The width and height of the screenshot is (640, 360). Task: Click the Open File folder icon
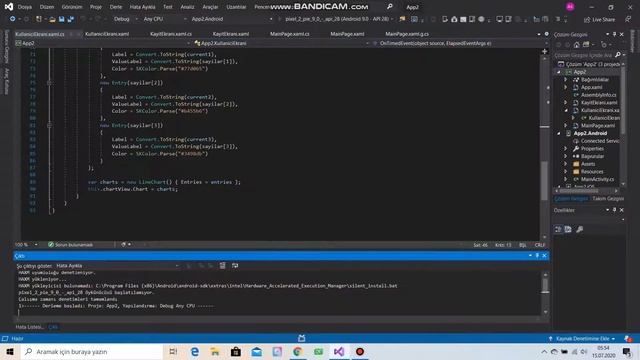coord(52,19)
